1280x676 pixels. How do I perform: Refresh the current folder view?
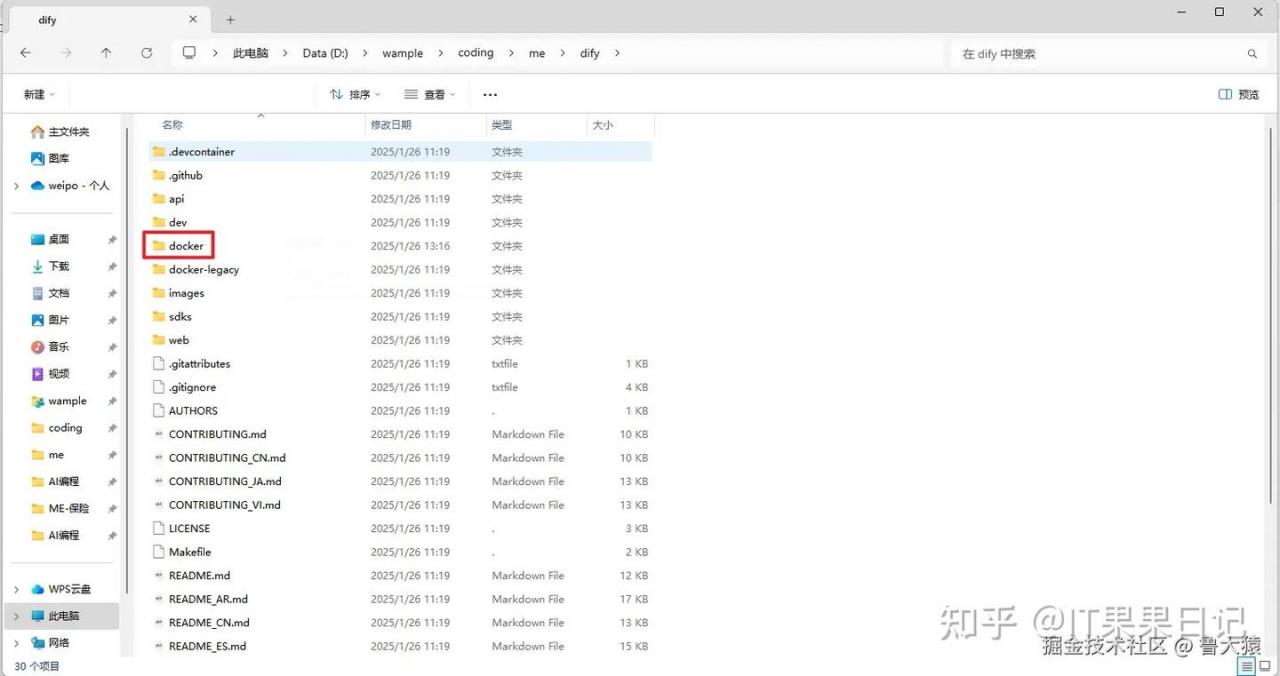pyautogui.click(x=147, y=53)
